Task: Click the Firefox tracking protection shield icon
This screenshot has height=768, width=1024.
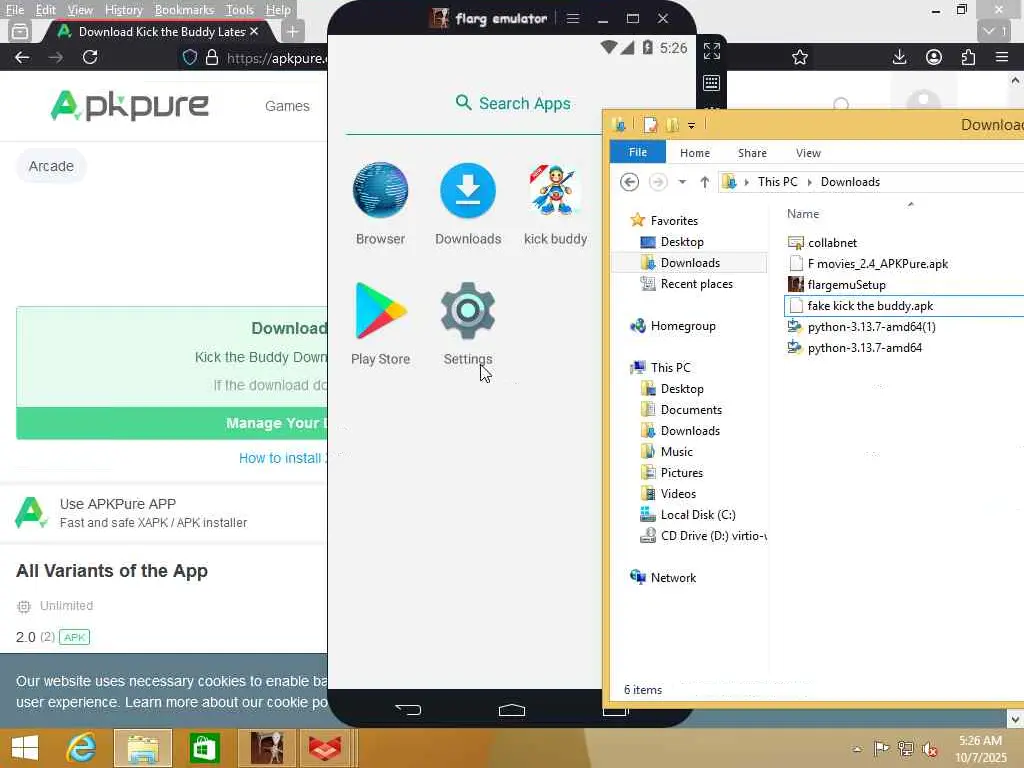Action: click(x=189, y=57)
